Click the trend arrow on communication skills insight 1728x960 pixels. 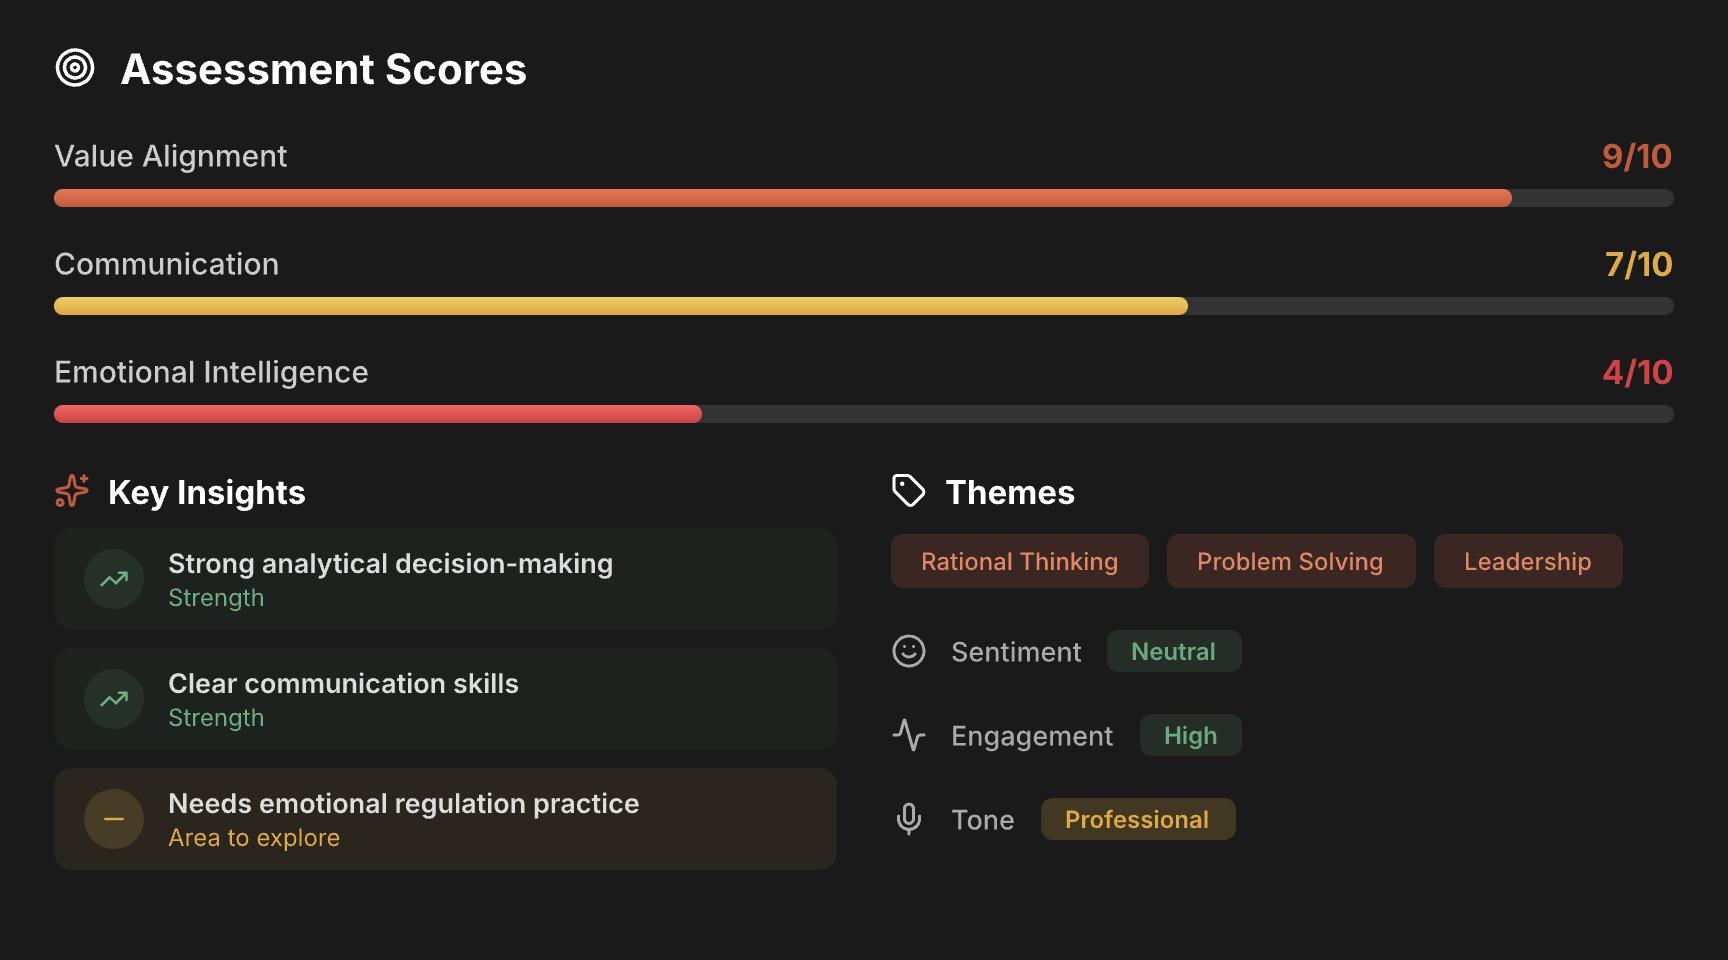[113, 698]
